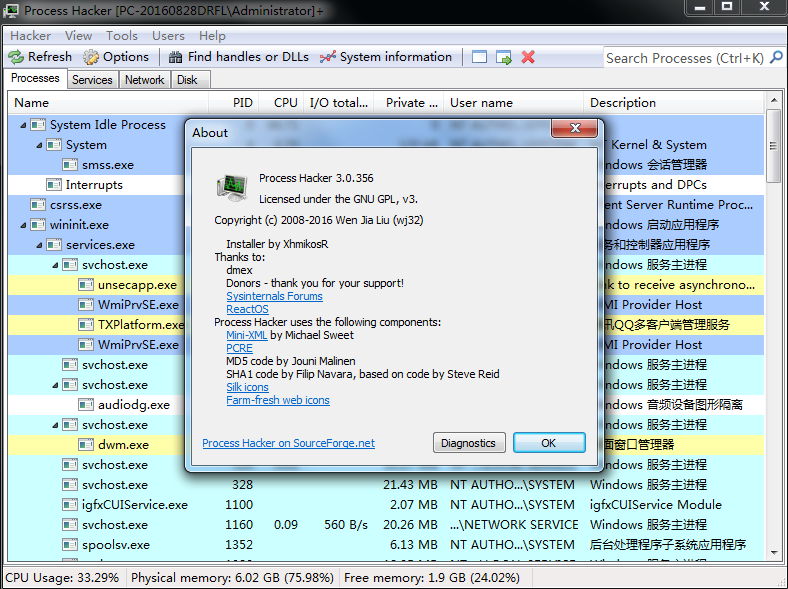This screenshot has height=589, width=788.
Task: Open the Silk icons link
Action: pos(247,387)
